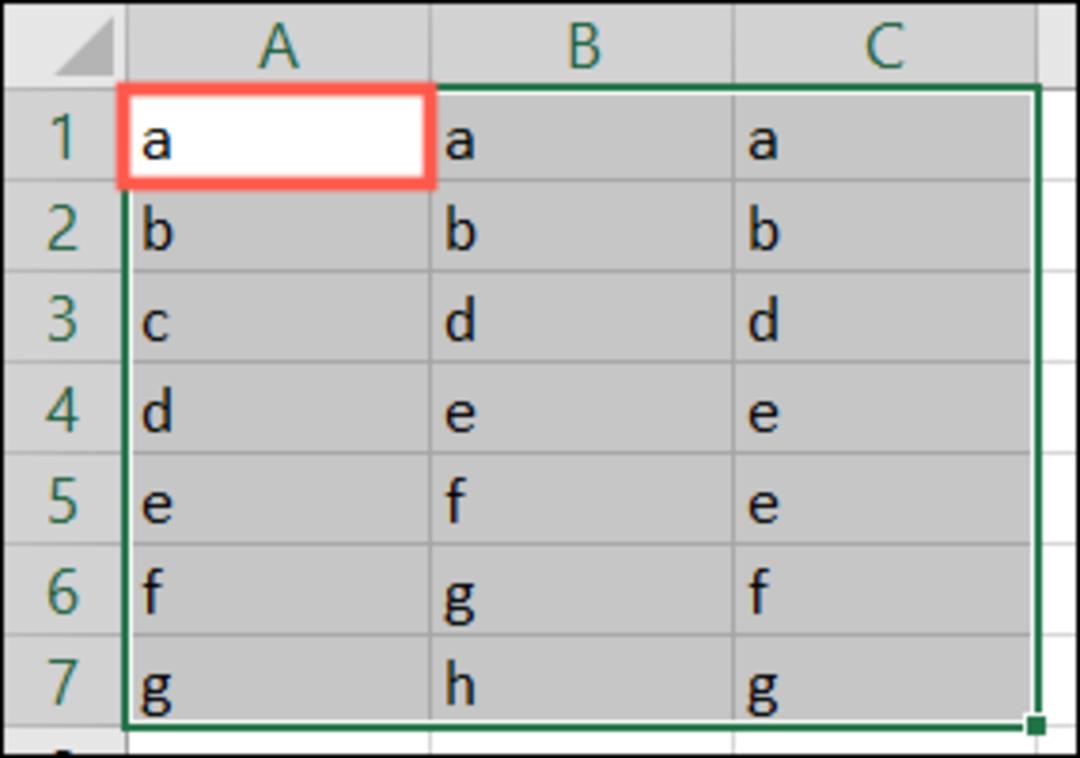
Task: Select cell B6 containing 'g'
Action: coord(581,590)
